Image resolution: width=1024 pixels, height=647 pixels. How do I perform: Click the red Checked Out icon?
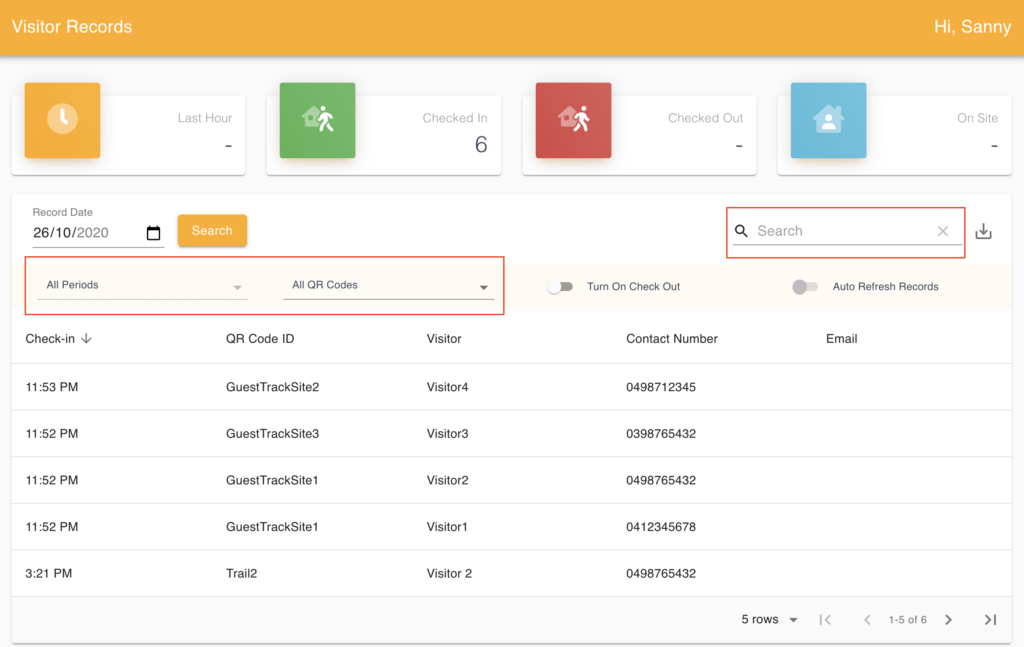pyautogui.click(x=573, y=119)
